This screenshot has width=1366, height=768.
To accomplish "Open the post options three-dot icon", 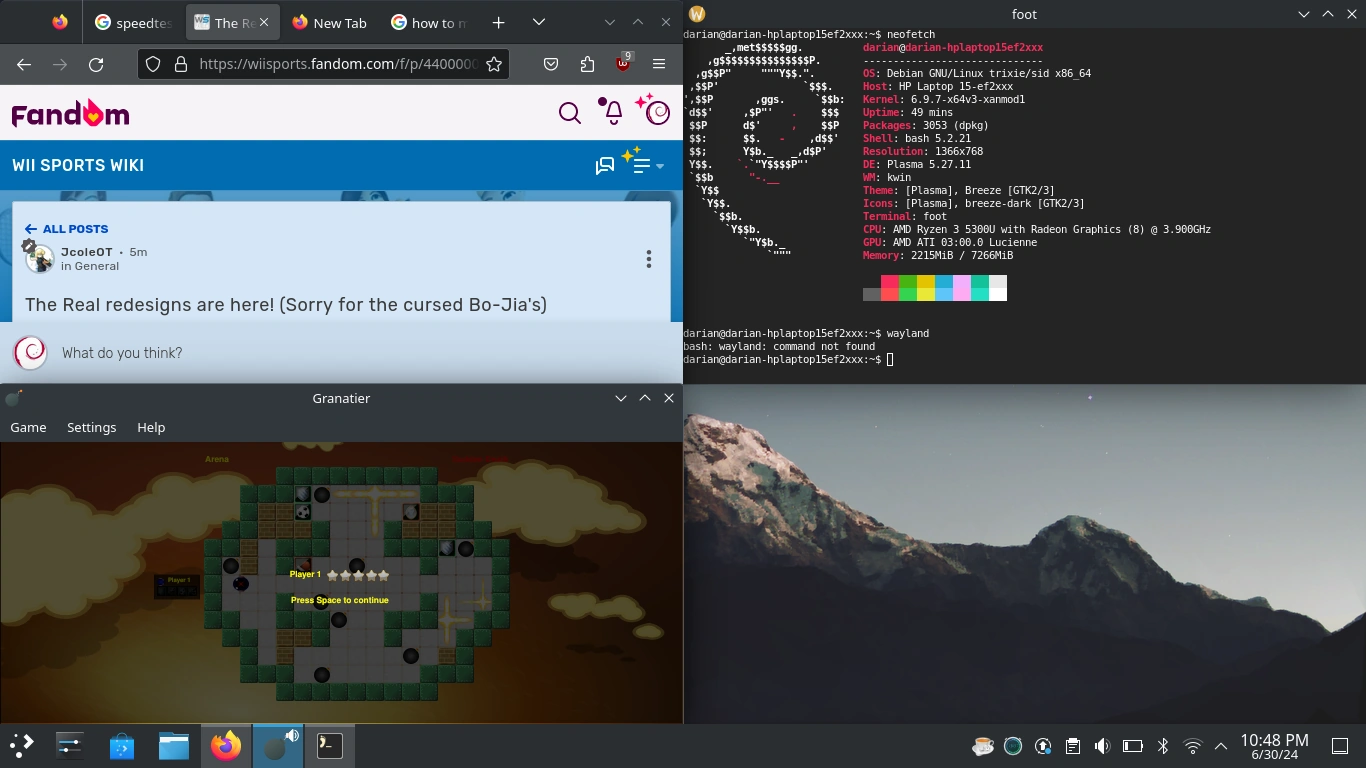I will click(649, 258).
